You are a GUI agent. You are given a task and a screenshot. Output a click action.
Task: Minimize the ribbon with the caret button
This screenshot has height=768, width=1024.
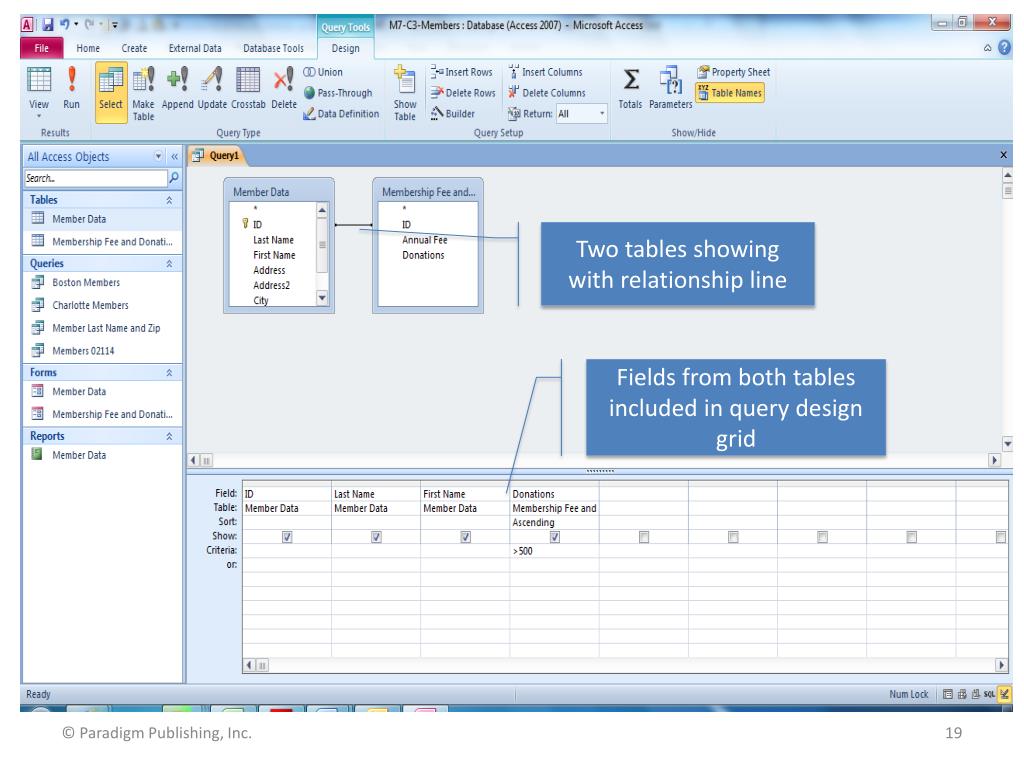coord(987,48)
